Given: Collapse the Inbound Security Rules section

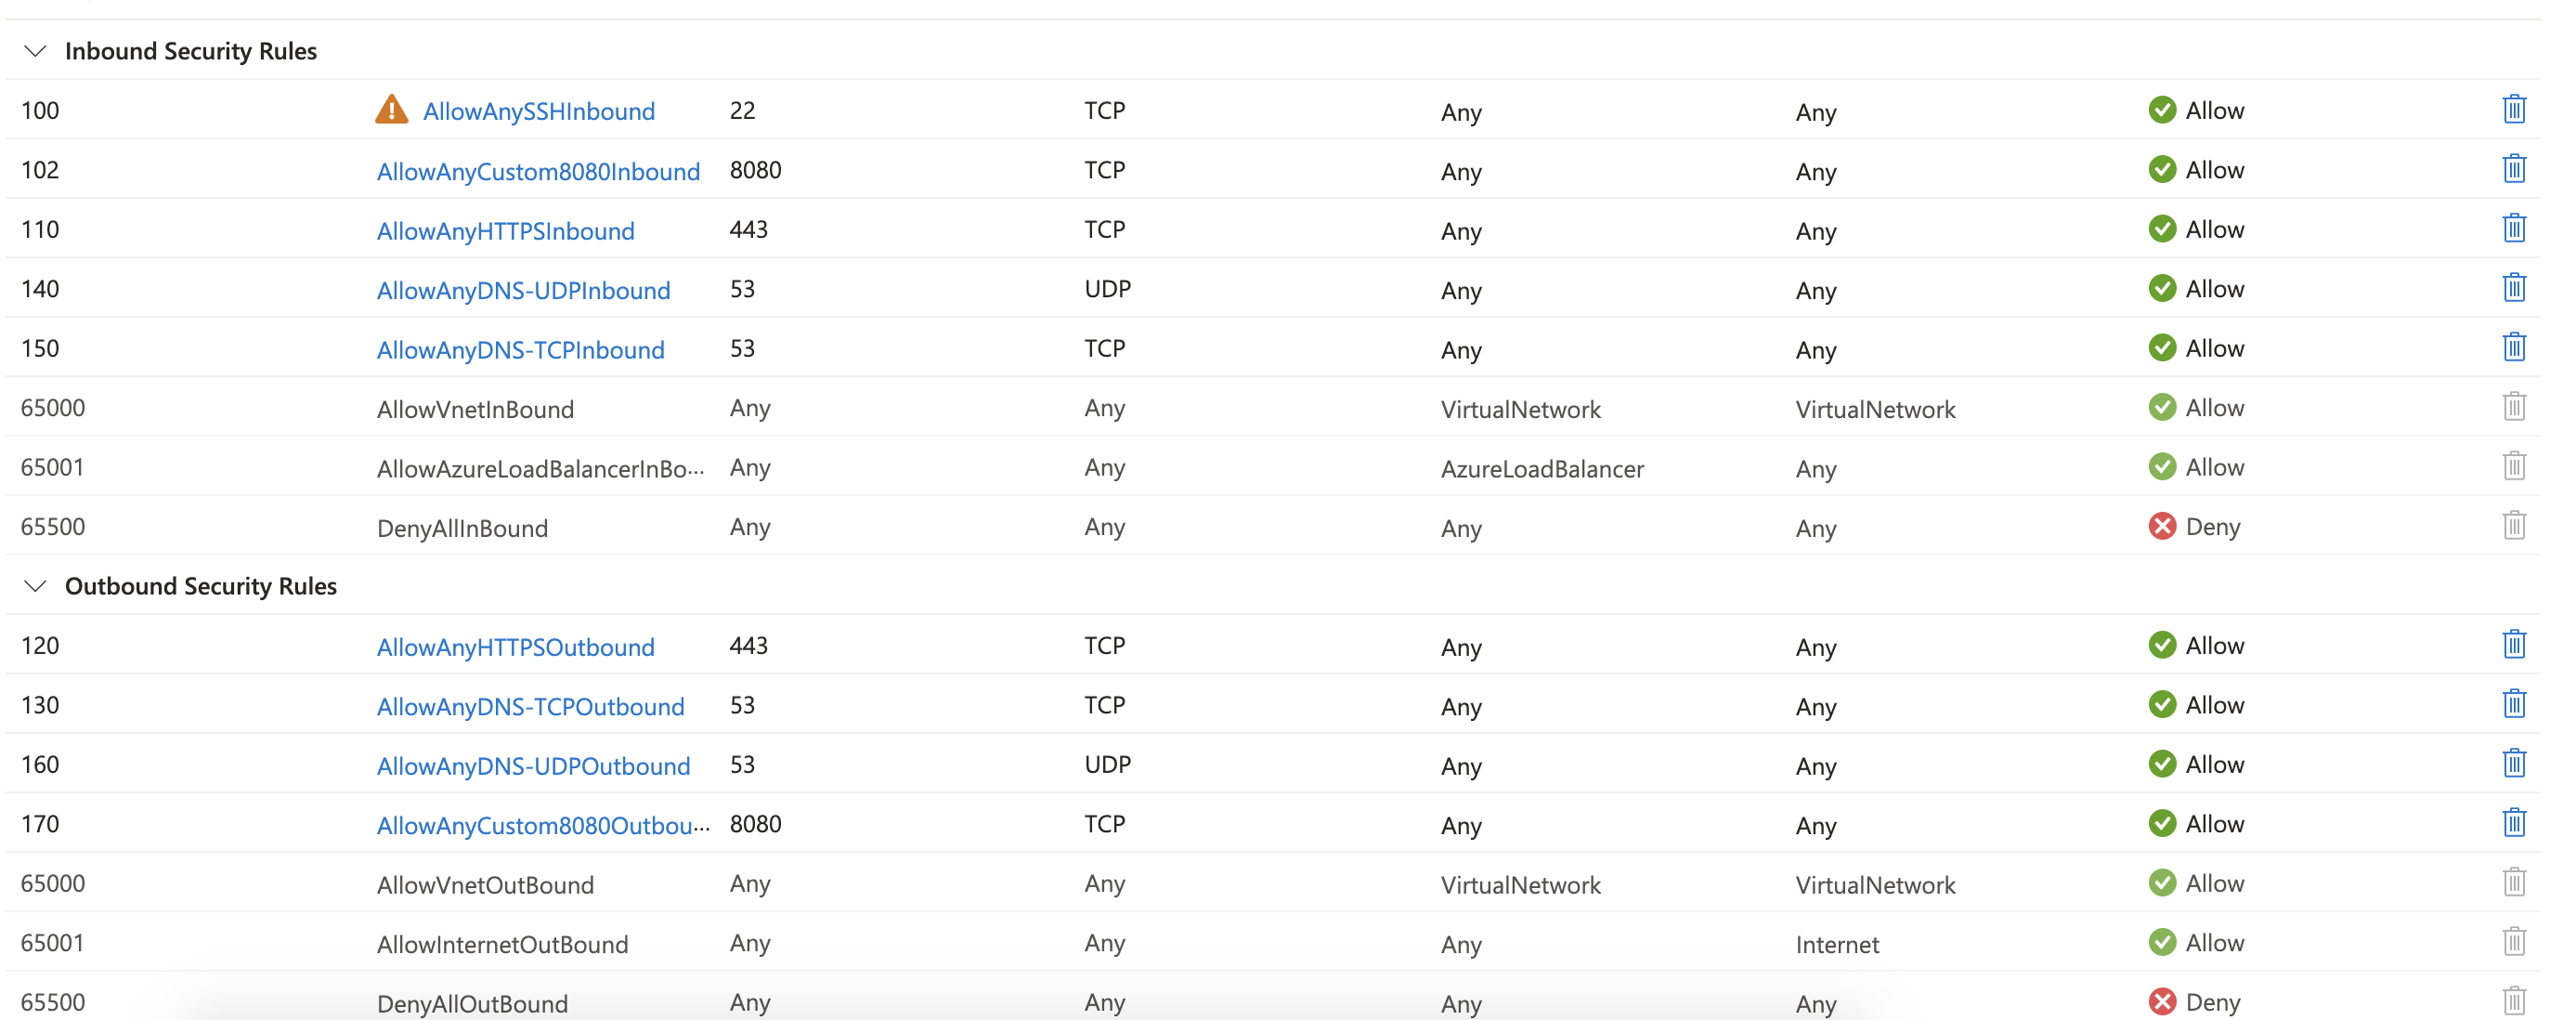Looking at the screenshot, I should point(35,51).
